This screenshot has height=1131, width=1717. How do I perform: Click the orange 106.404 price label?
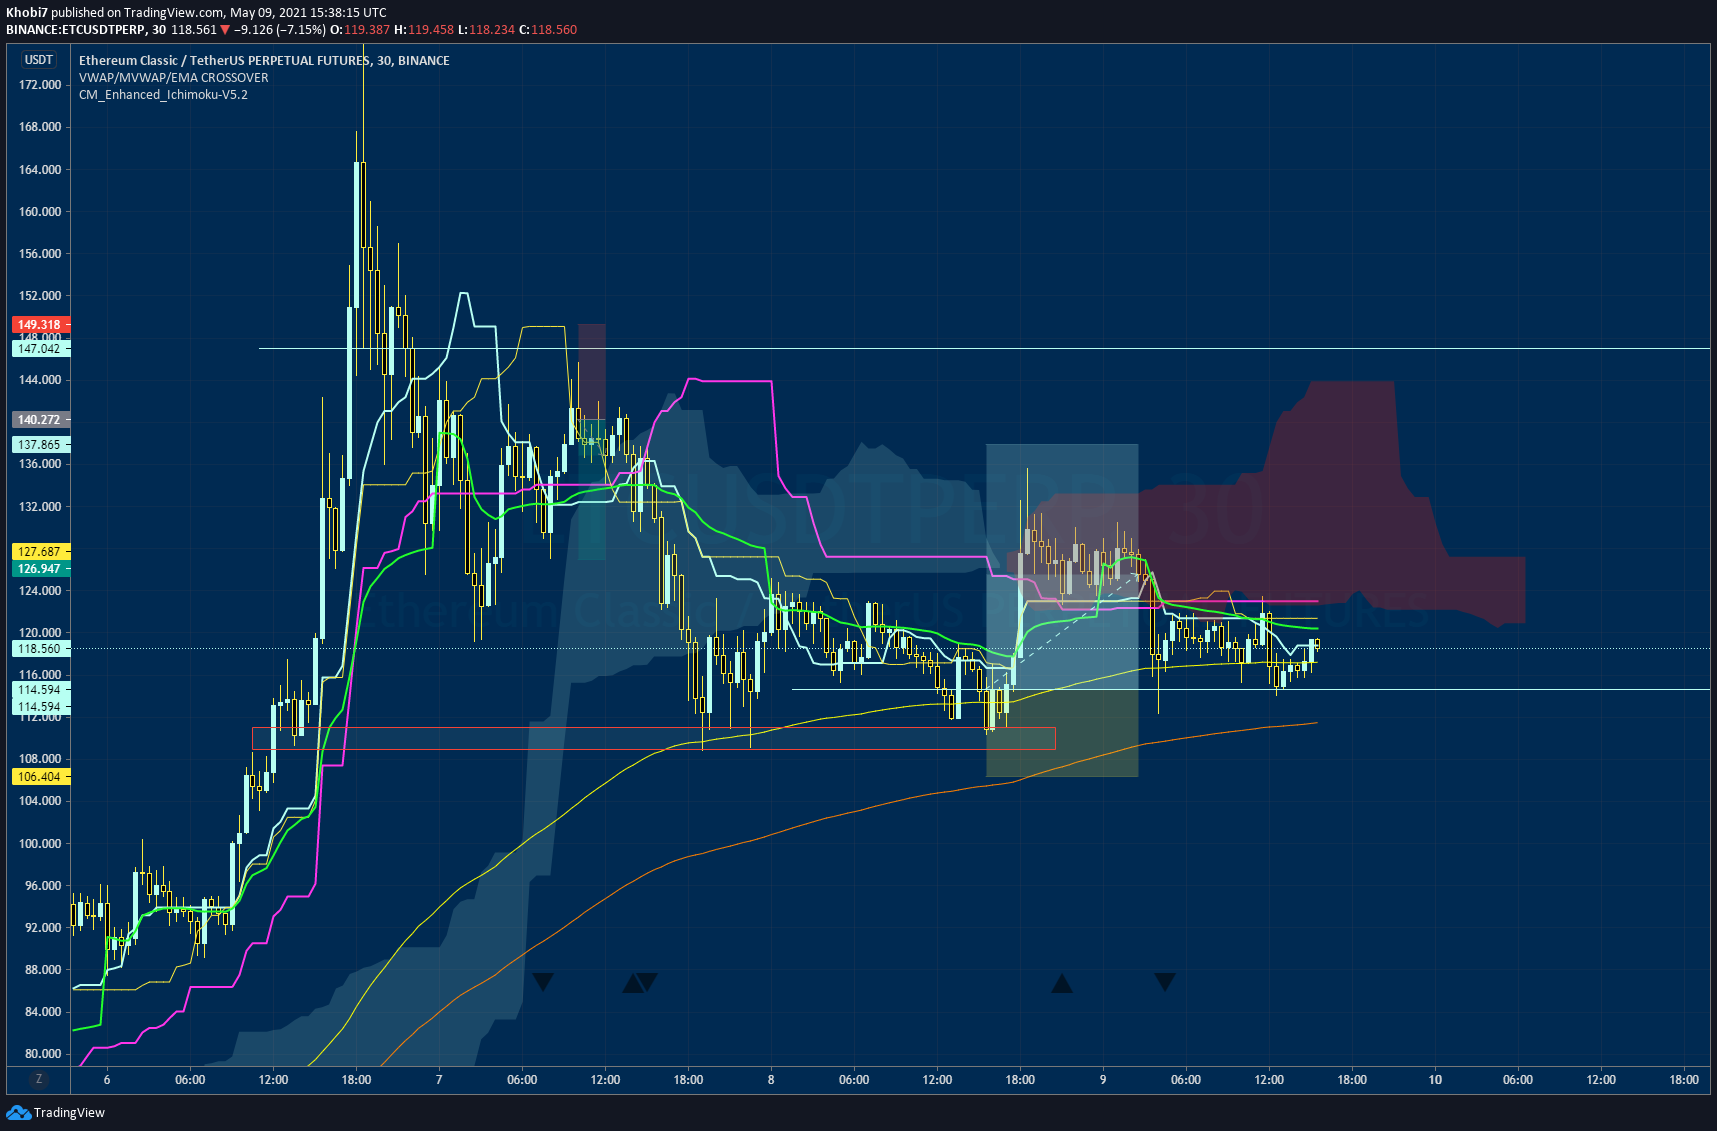click(x=40, y=776)
